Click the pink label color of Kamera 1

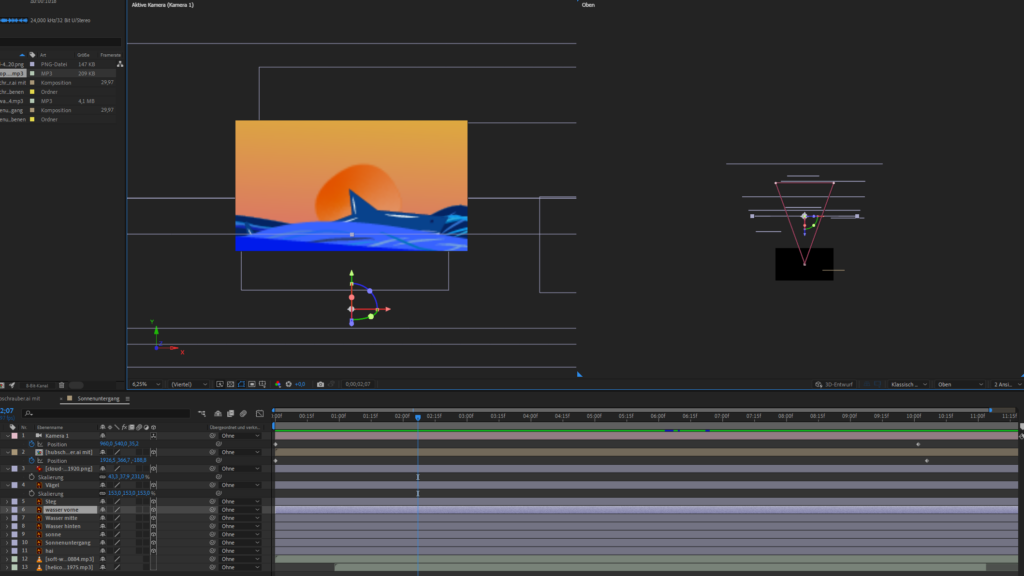[14, 436]
